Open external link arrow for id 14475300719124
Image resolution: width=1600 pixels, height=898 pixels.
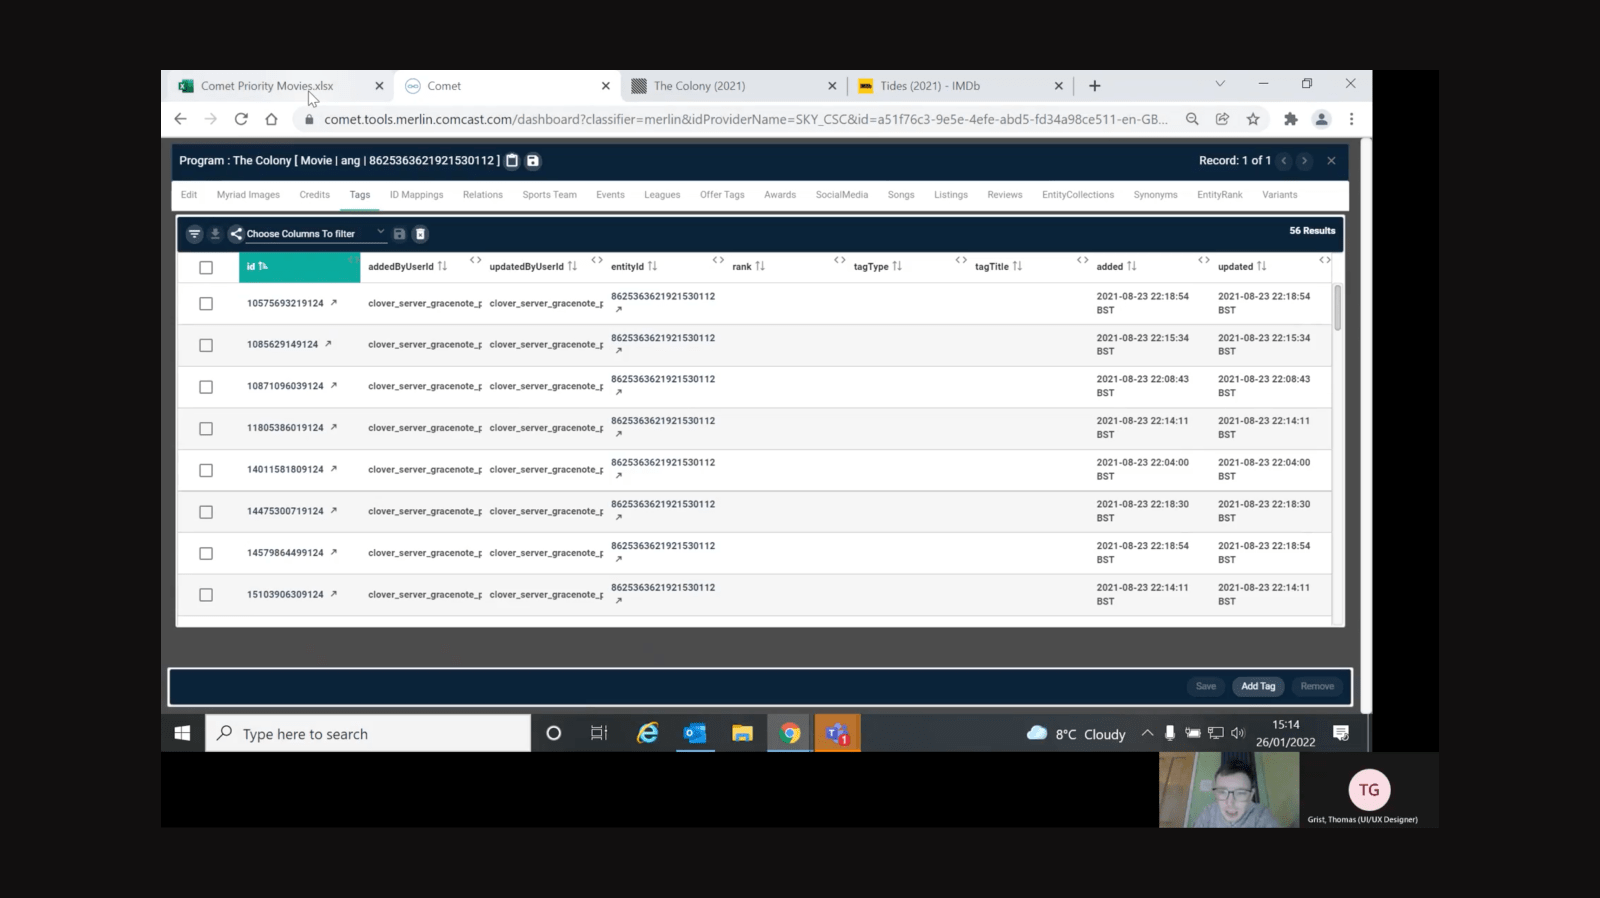coord(334,511)
